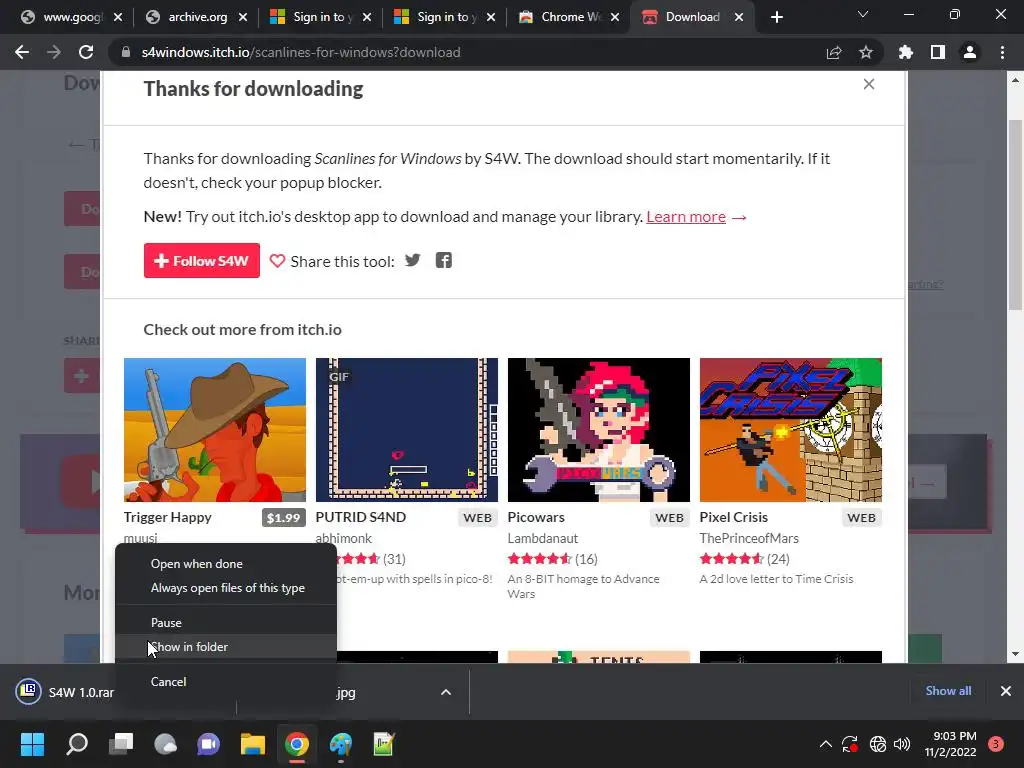The width and height of the screenshot is (1024, 768).
Task: Open the Chat app on taskbar
Action: click(x=209, y=744)
